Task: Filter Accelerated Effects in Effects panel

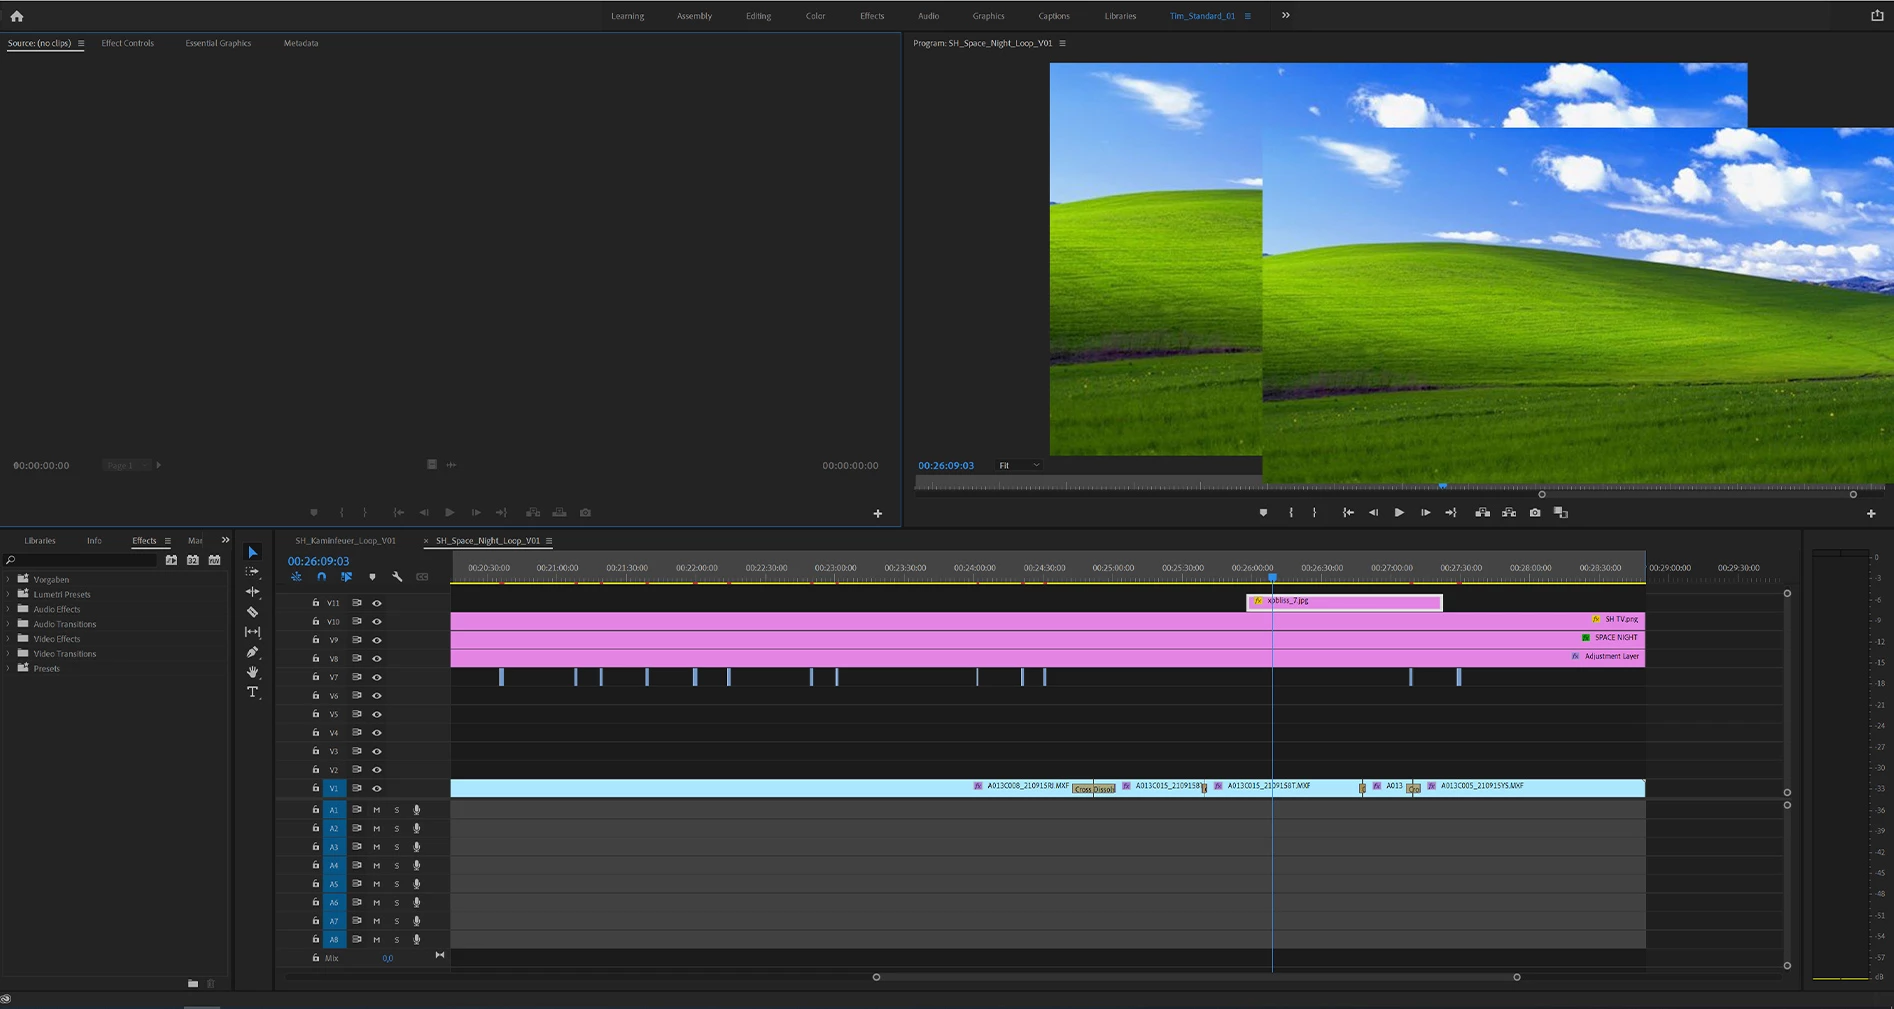Action: pyautogui.click(x=171, y=561)
